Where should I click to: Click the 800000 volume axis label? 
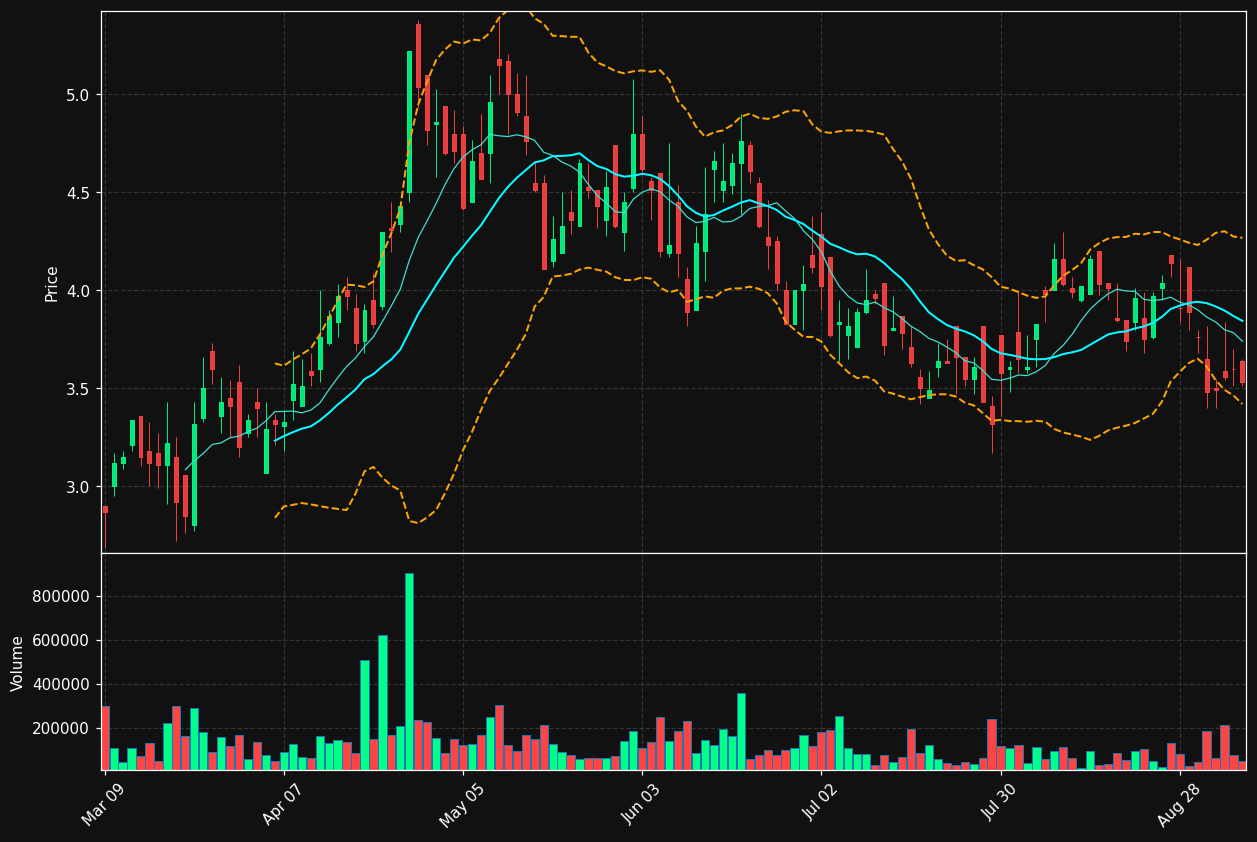point(62,597)
